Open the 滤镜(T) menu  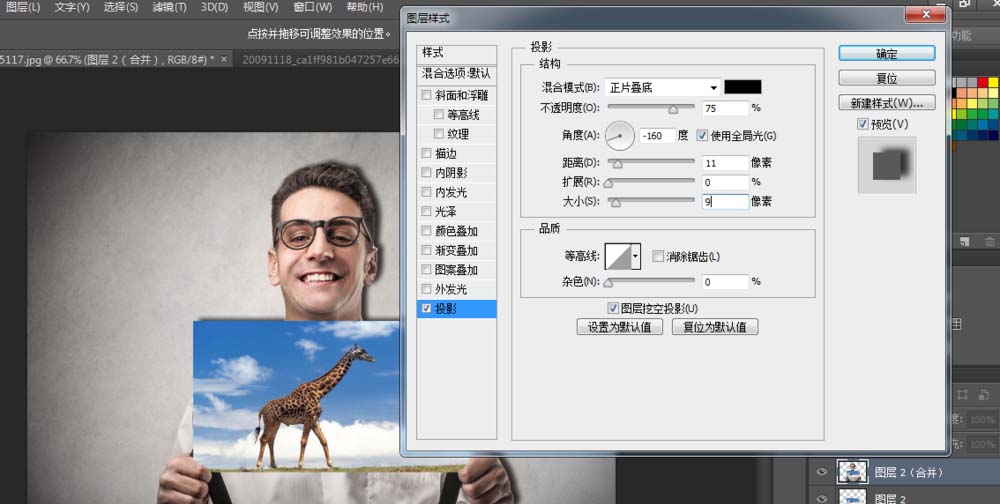(x=169, y=8)
